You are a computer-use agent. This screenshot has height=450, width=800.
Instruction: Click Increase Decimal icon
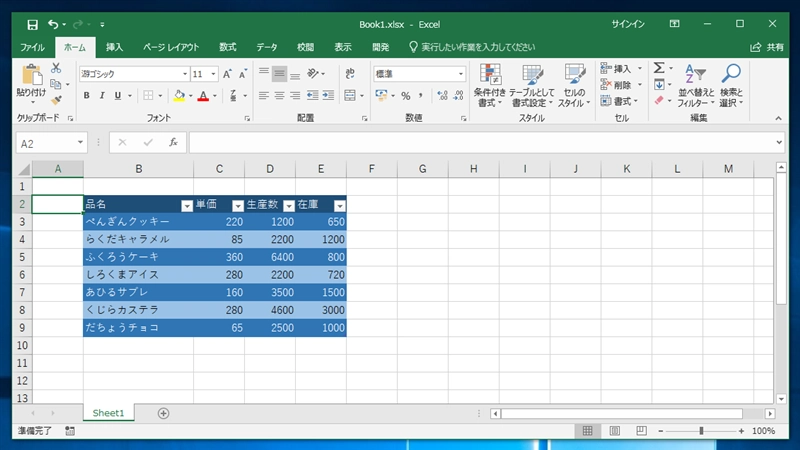442,95
